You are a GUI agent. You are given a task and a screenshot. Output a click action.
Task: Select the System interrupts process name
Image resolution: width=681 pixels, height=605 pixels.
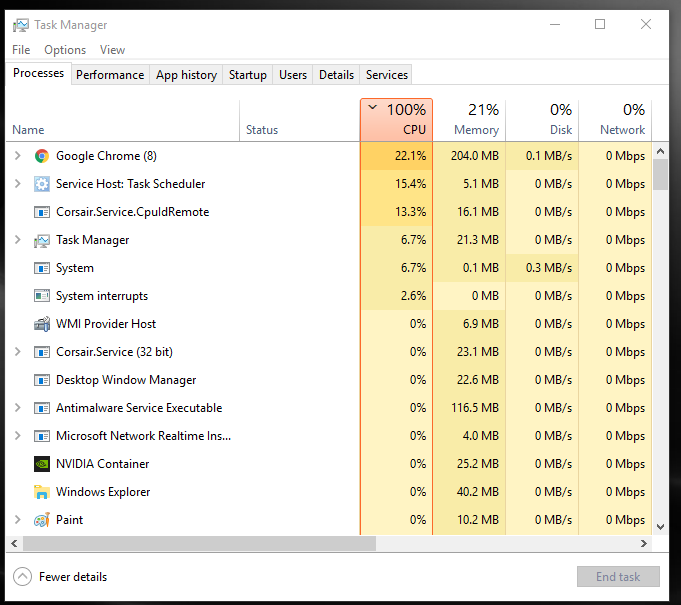pyautogui.click(x=102, y=296)
